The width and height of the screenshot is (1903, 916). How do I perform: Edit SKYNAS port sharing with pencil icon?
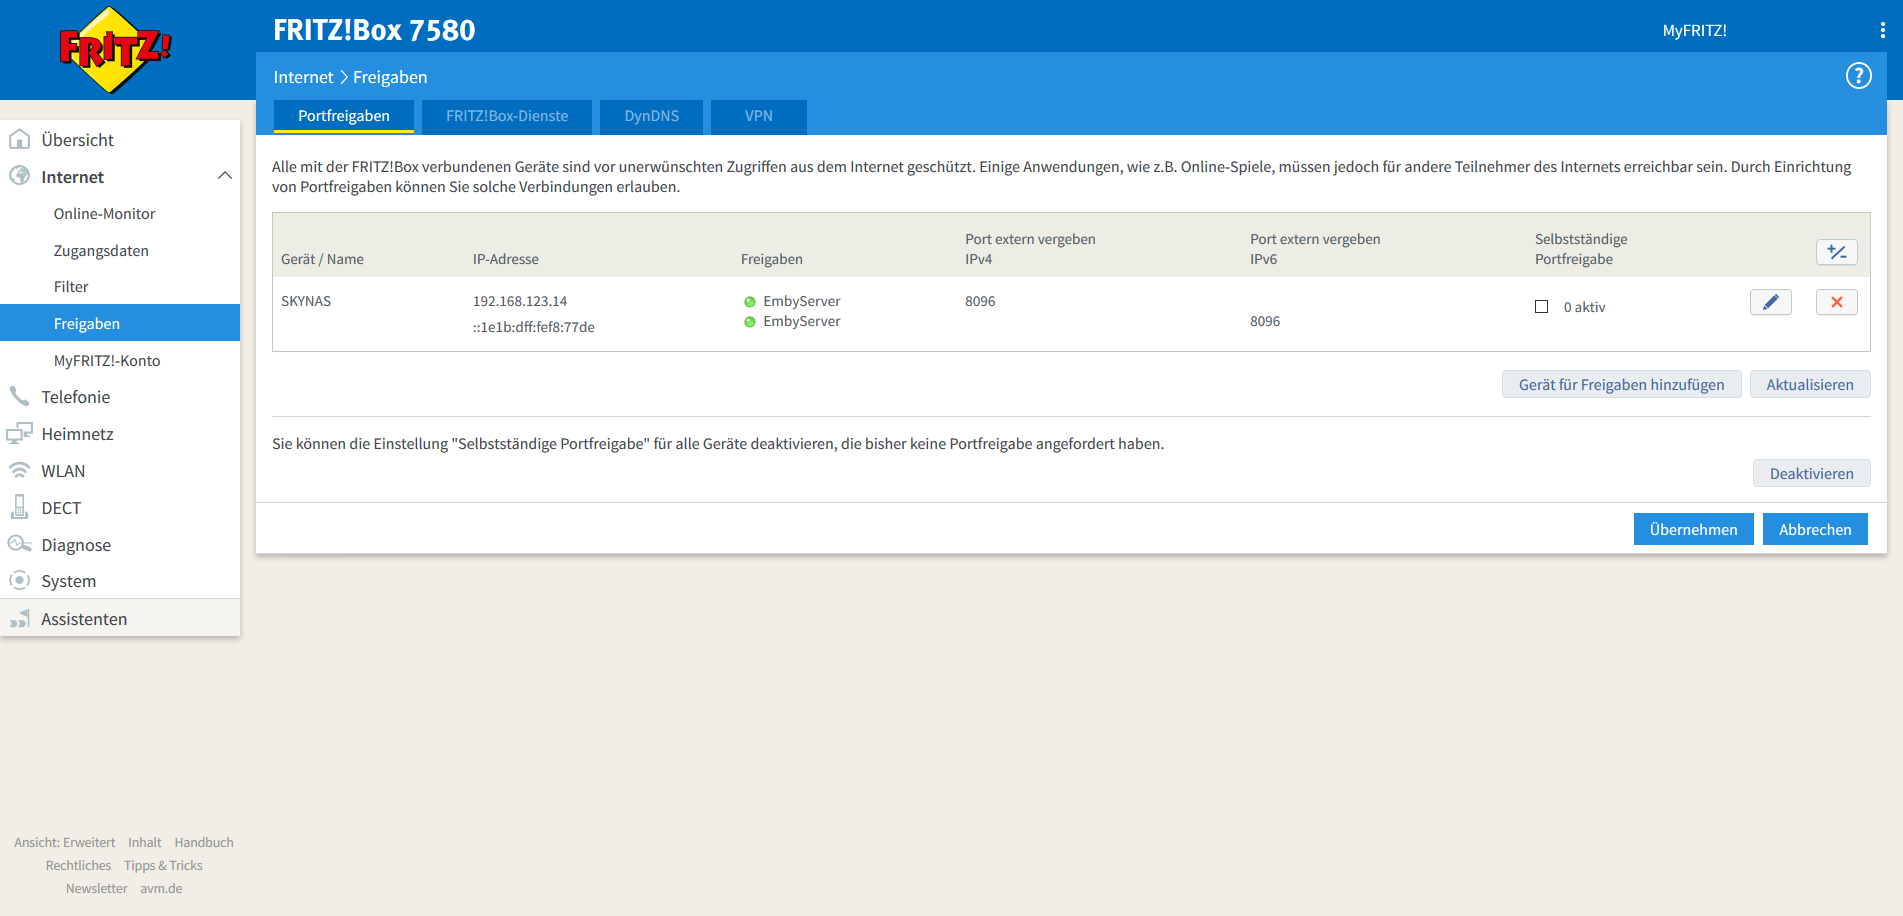1770,302
